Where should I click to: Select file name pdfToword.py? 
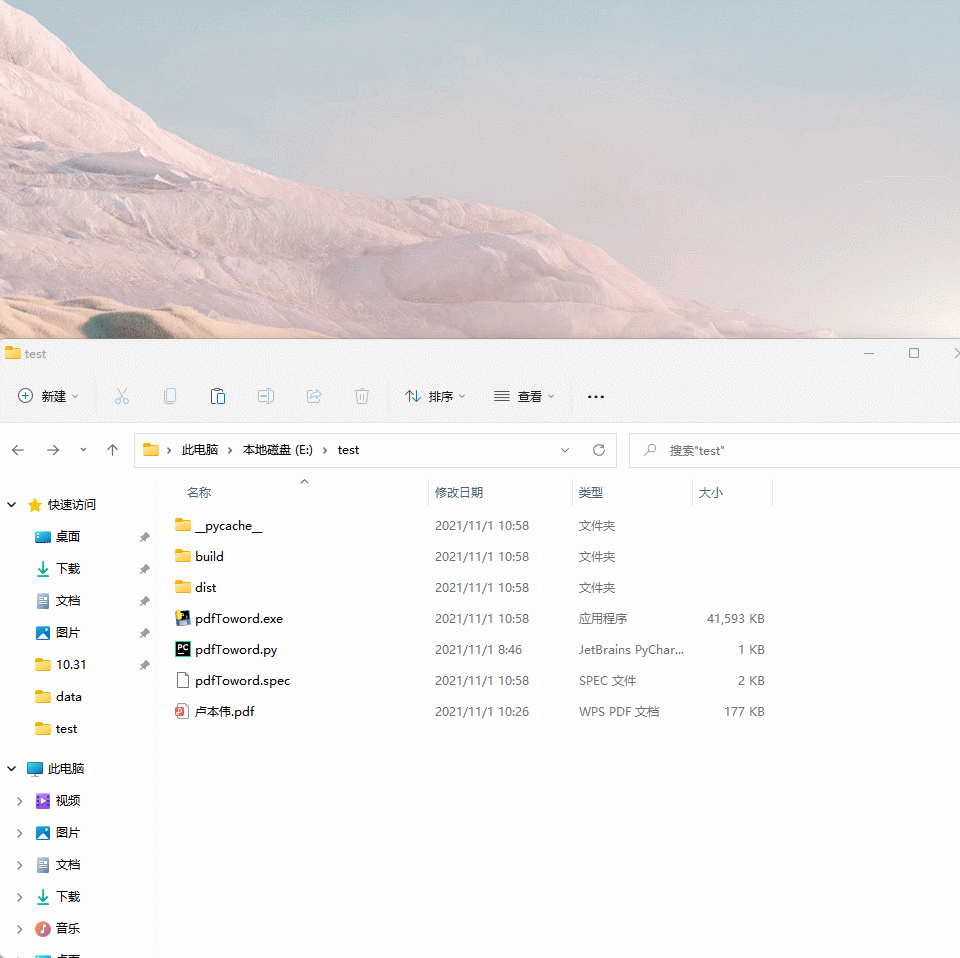click(x=236, y=649)
